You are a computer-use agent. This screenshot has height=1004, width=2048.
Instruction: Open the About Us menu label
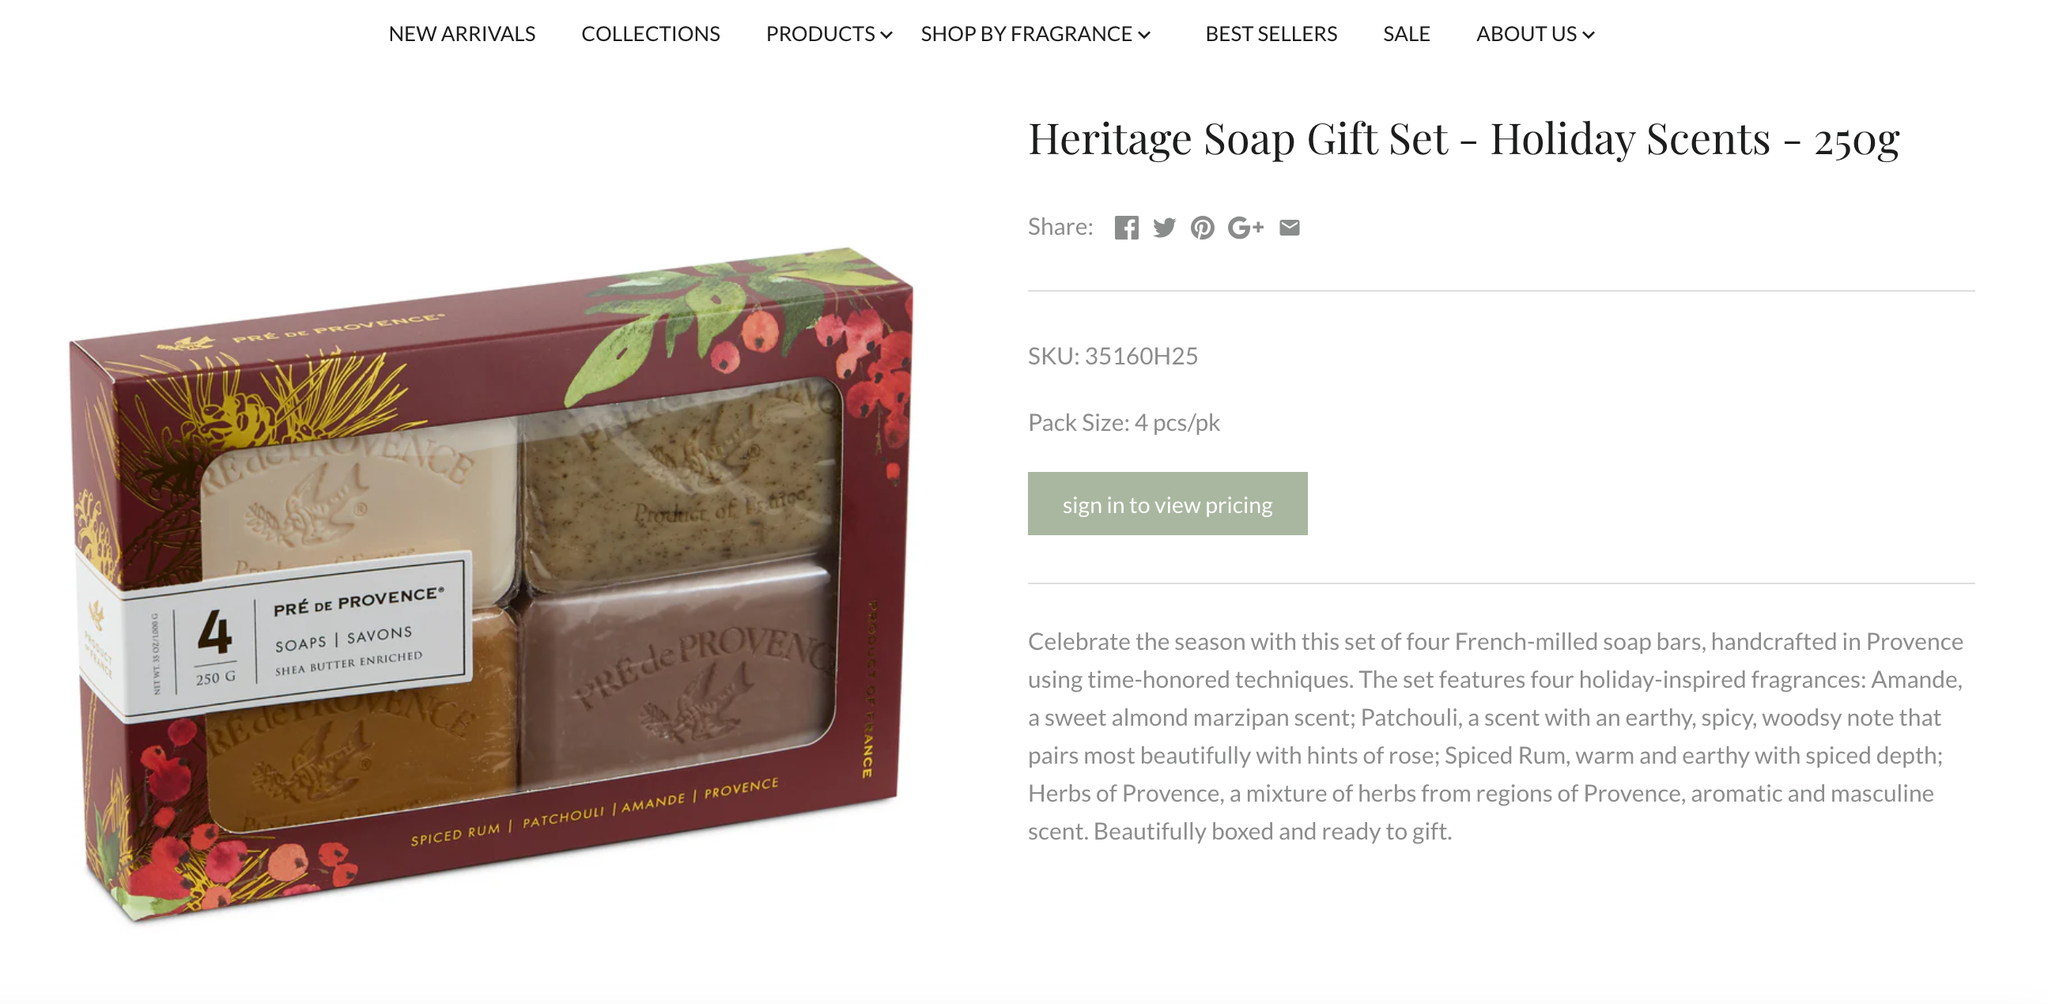pyautogui.click(x=1527, y=34)
